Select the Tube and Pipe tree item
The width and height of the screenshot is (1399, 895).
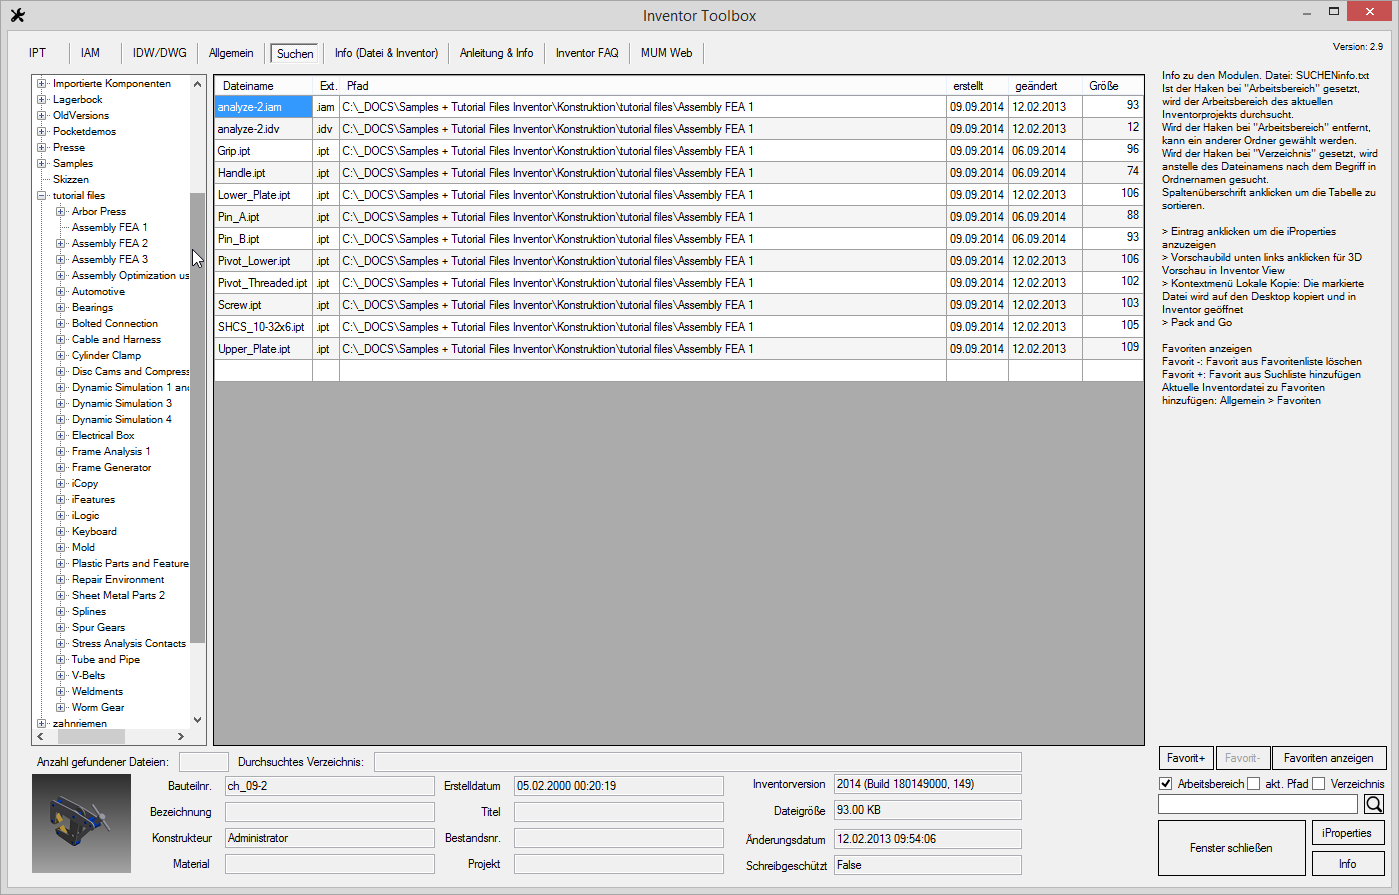coord(106,660)
